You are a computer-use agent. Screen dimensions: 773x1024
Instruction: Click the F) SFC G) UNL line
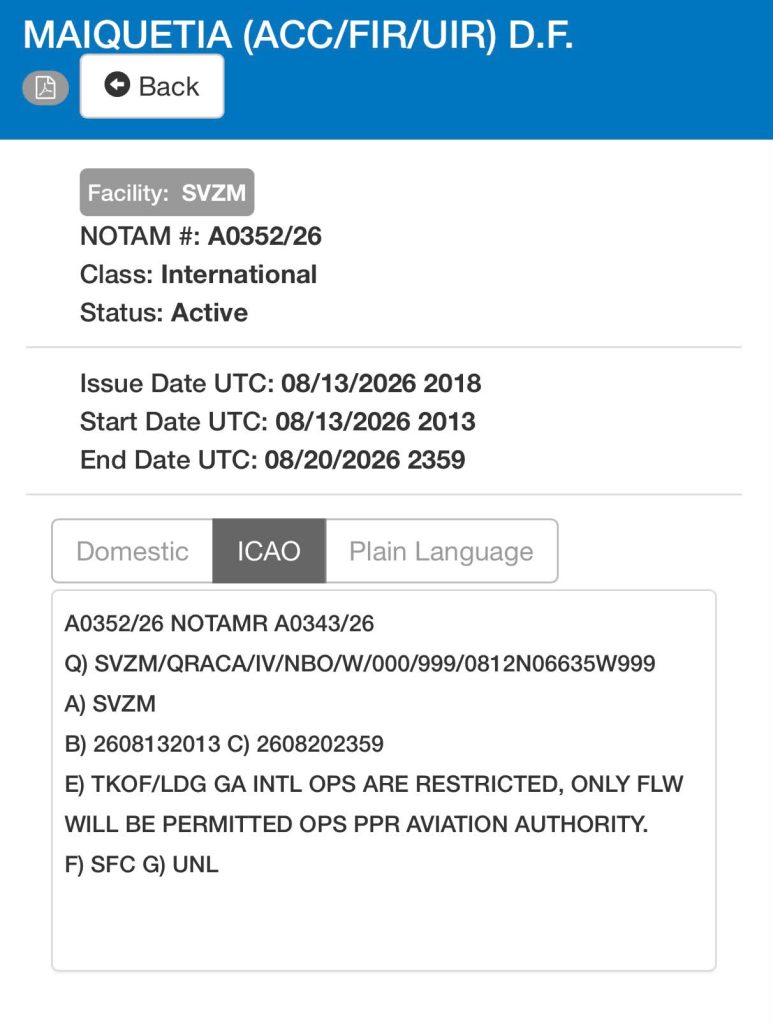coord(142,865)
